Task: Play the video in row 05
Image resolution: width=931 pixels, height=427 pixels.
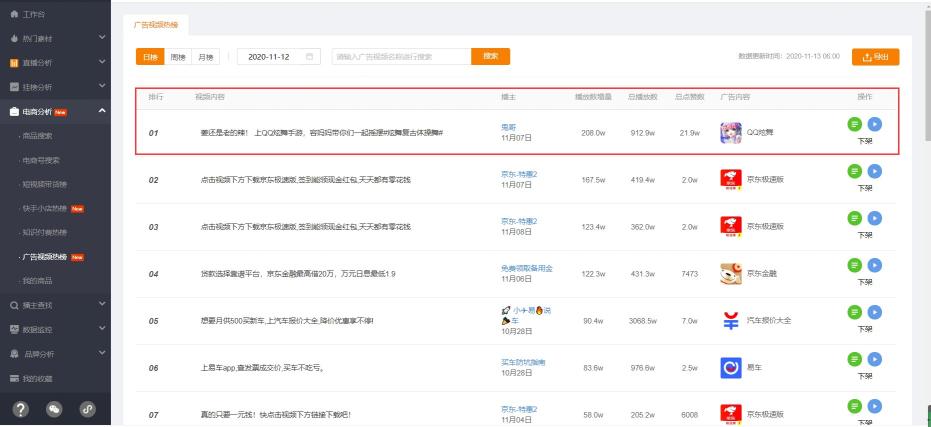Action: coord(875,312)
